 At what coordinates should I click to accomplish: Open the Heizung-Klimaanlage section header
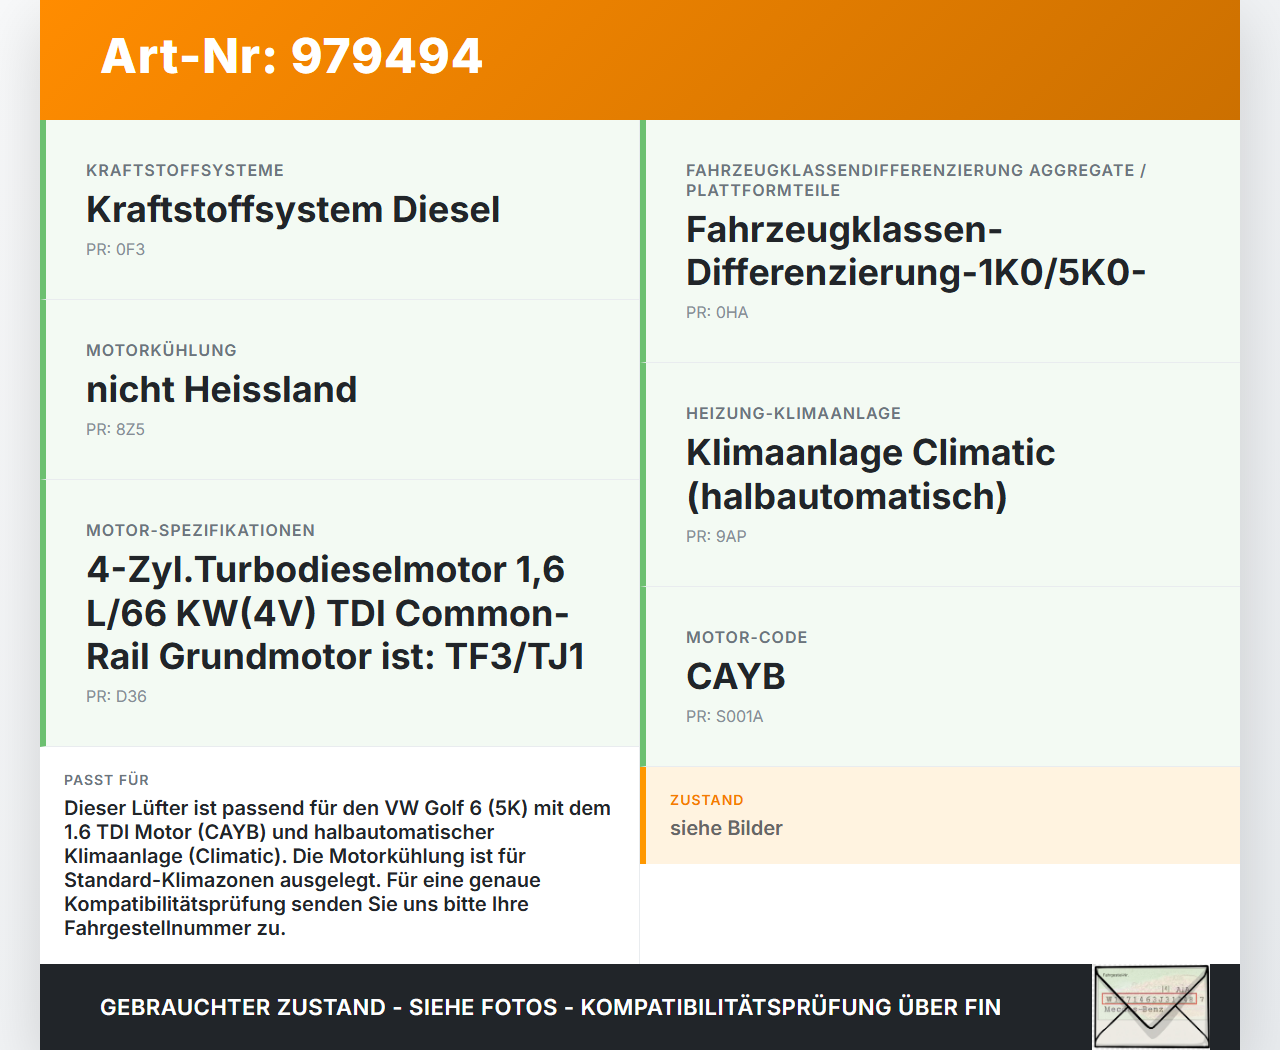793,412
